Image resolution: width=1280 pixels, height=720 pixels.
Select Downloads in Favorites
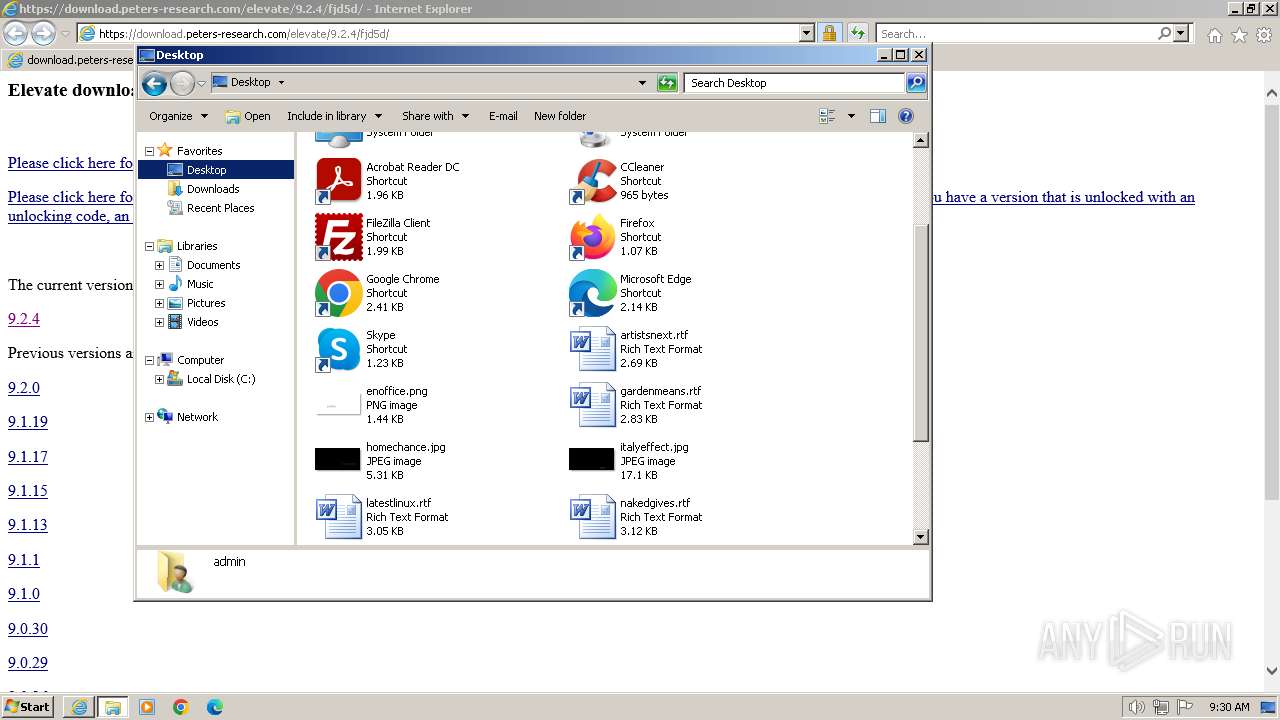point(213,189)
